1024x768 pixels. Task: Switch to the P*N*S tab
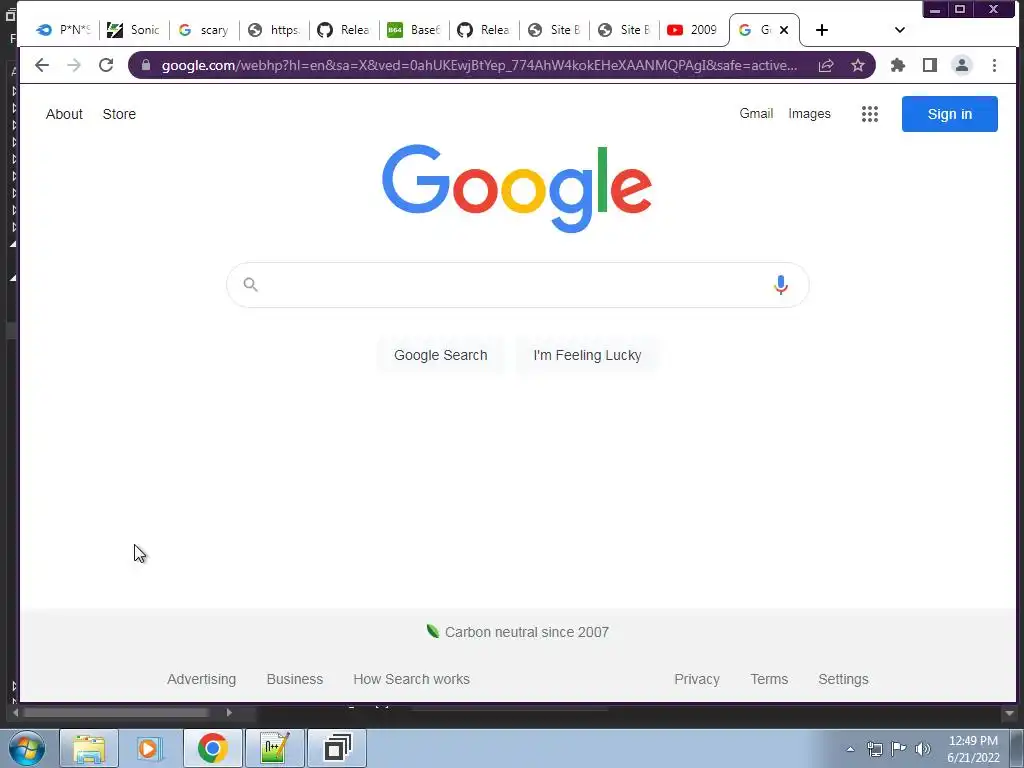[64, 30]
